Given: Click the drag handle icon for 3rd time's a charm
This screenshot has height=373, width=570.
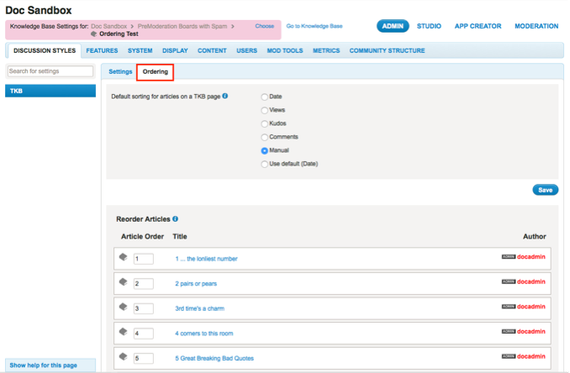Looking at the screenshot, I should click(x=123, y=307).
